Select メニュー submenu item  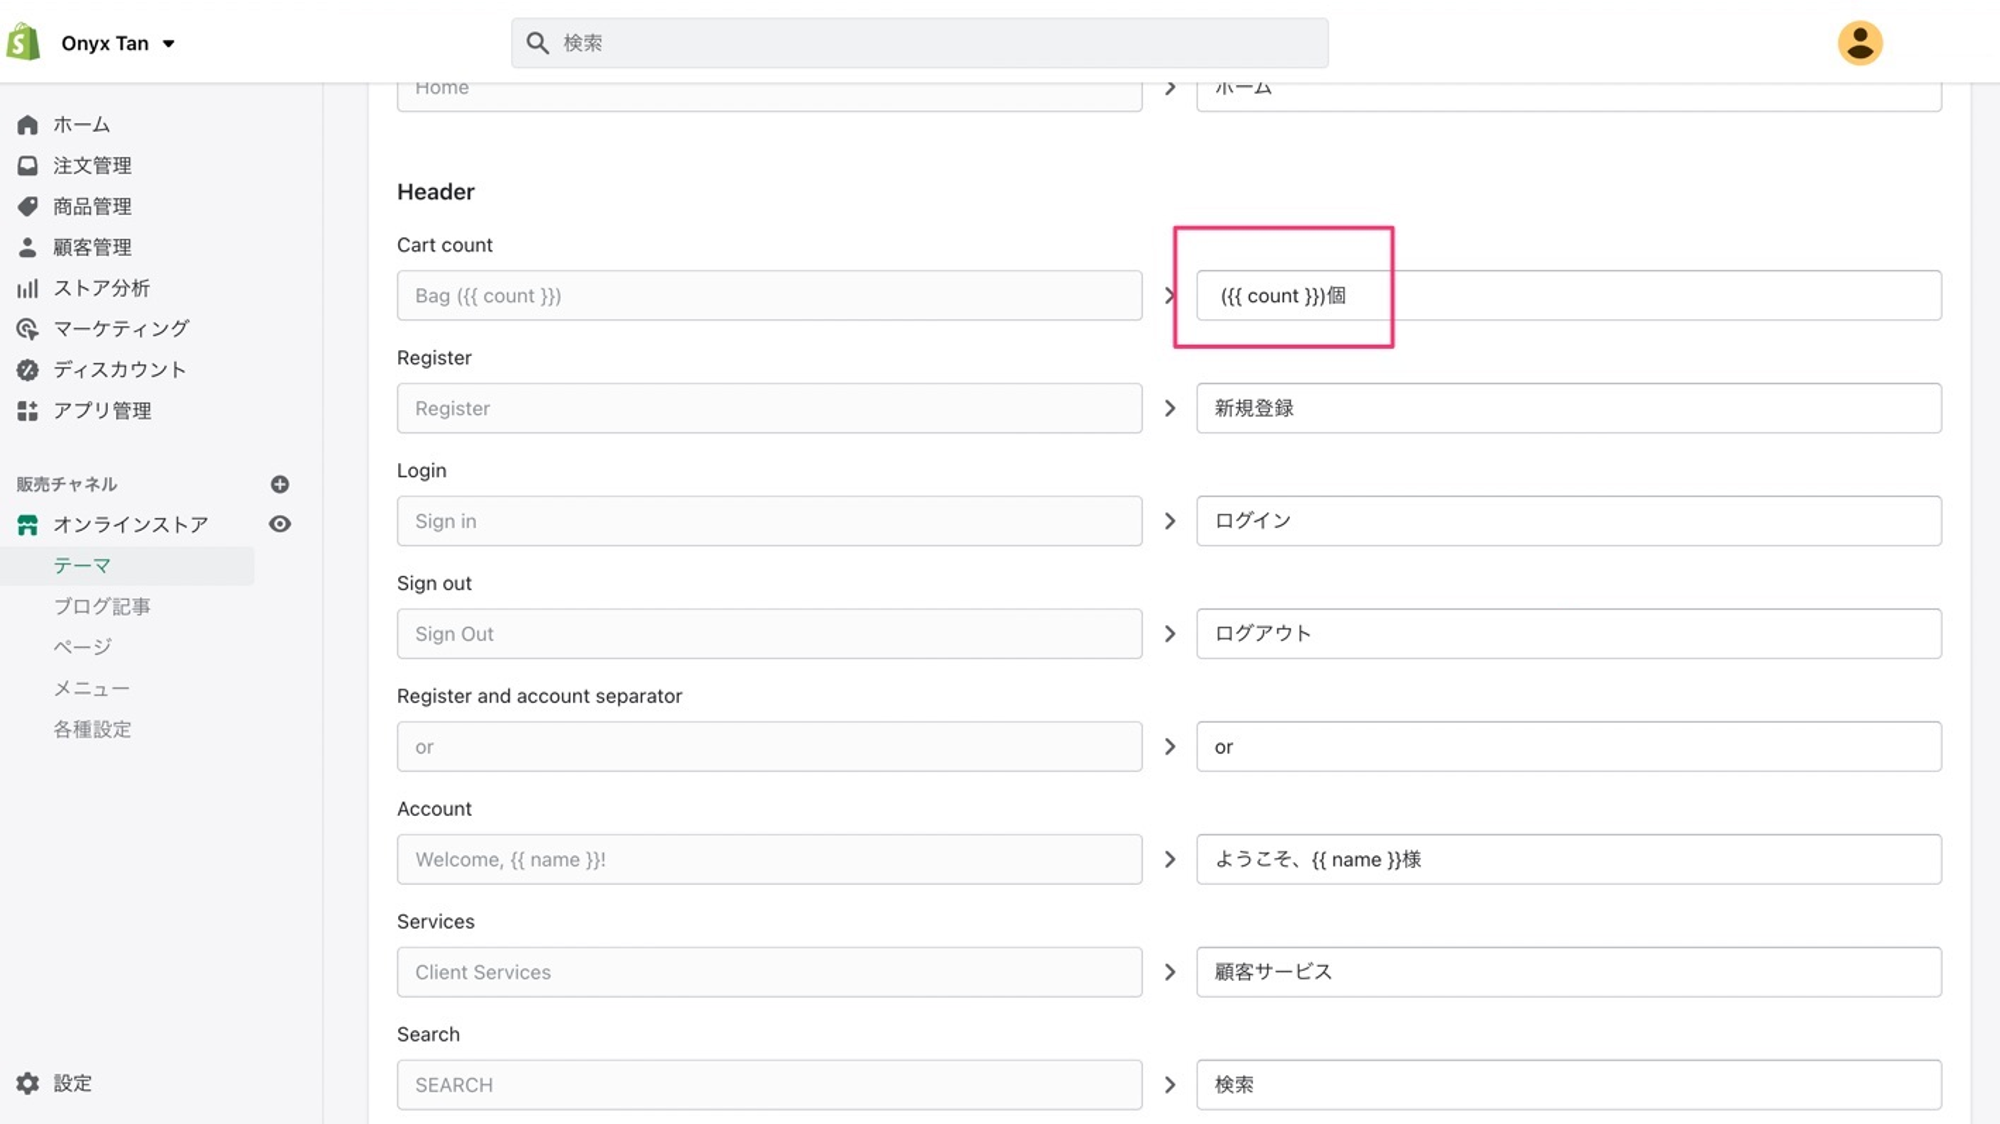tap(91, 688)
